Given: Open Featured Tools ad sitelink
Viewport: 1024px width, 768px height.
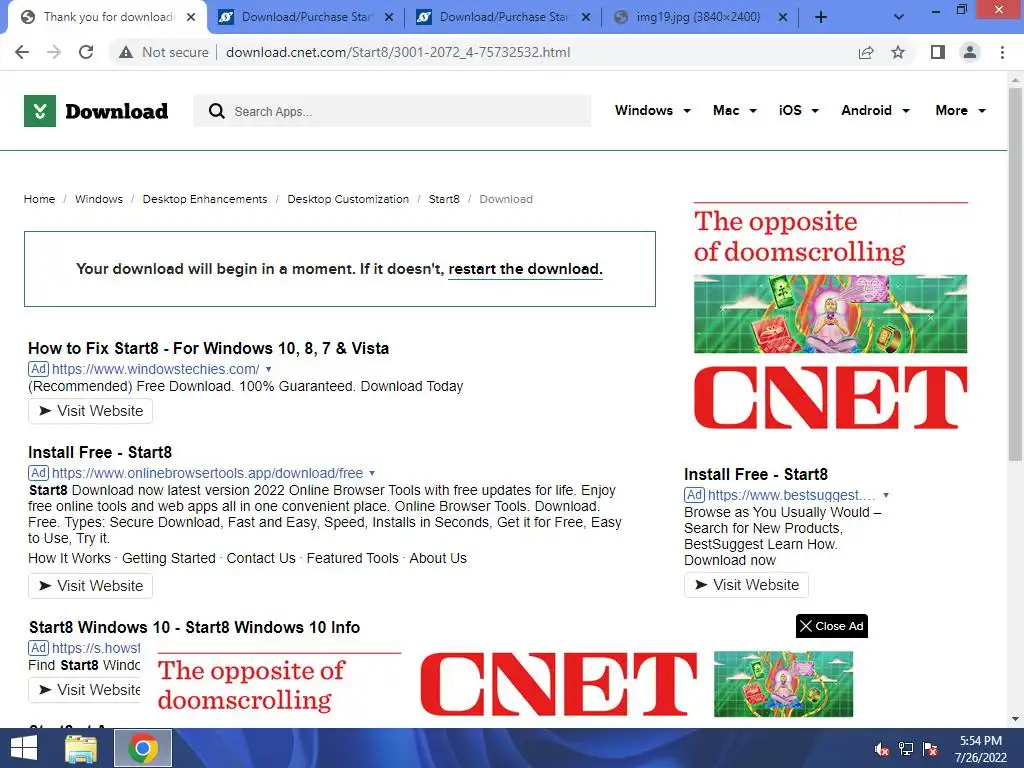Looking at the screenshot, I should (x=353, y=558).
